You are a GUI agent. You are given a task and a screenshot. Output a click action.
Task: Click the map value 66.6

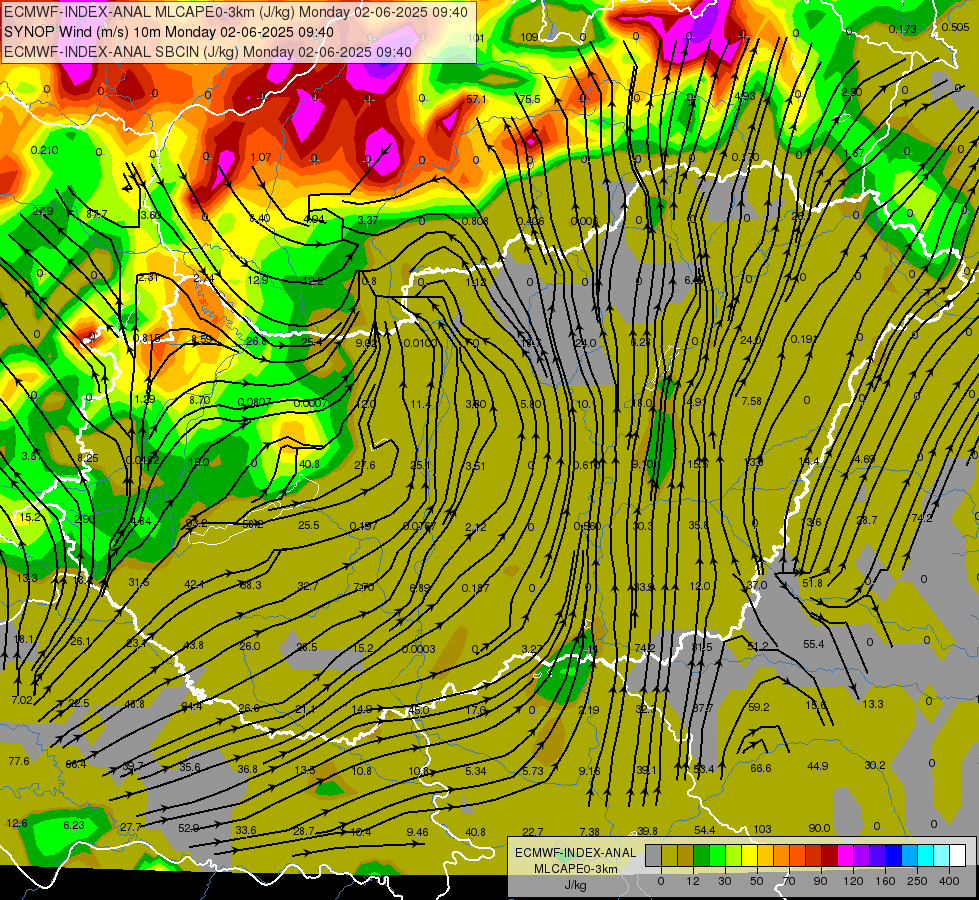point(760,768)
